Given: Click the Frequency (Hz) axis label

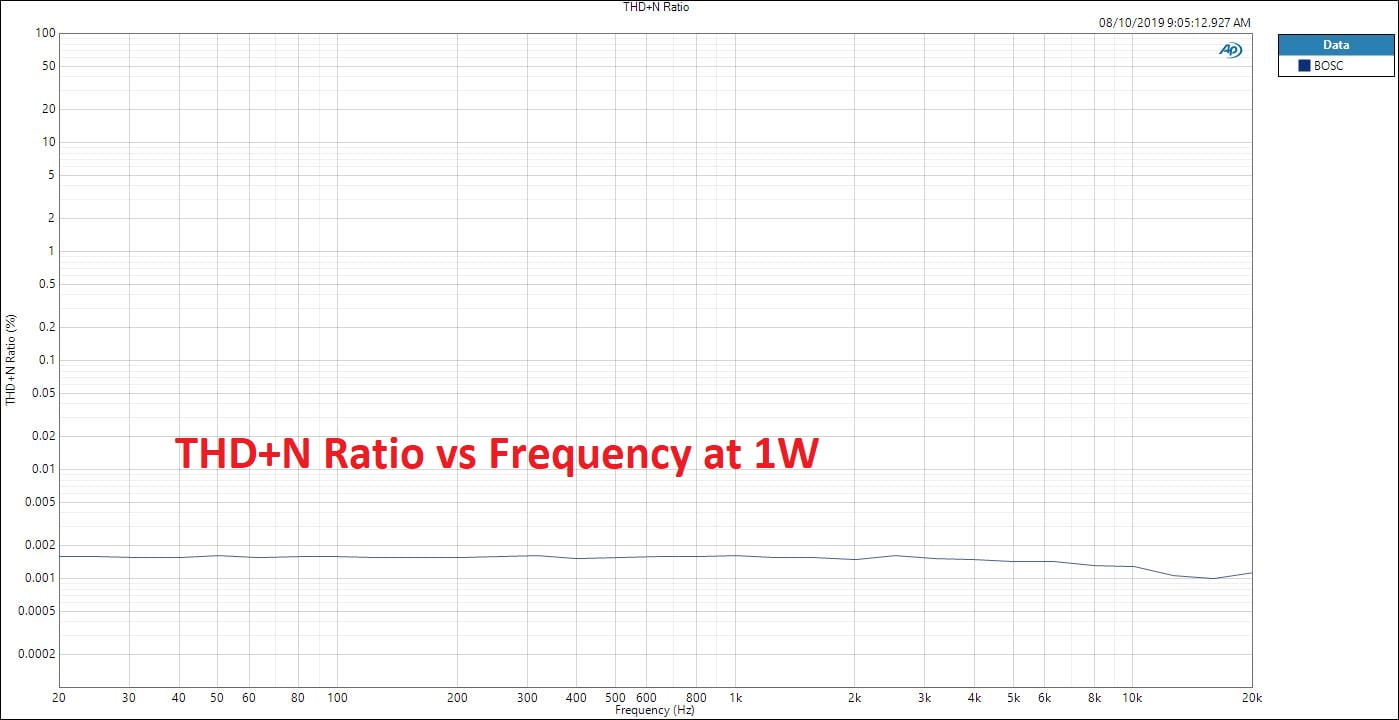Looking at the screenshot, I should pos(655,711).
